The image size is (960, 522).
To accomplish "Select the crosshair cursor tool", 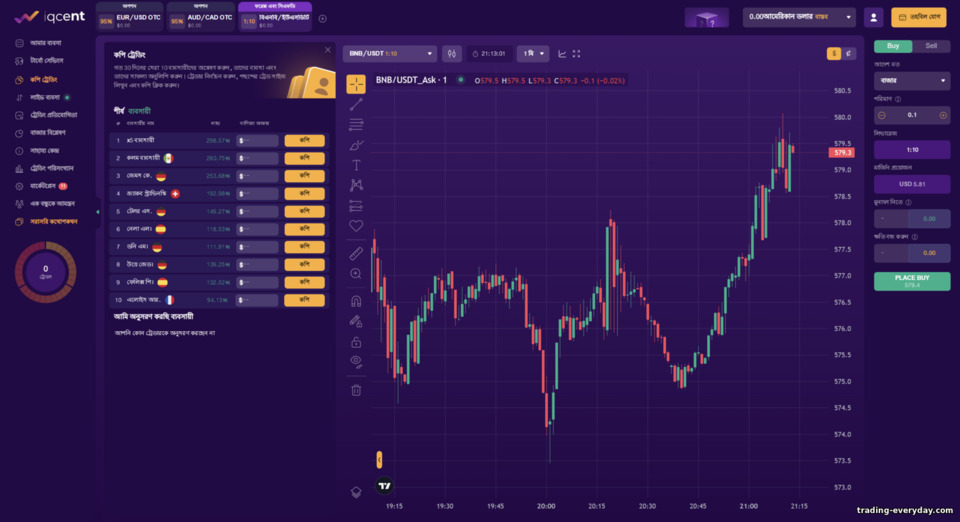I will click(356, 84).
